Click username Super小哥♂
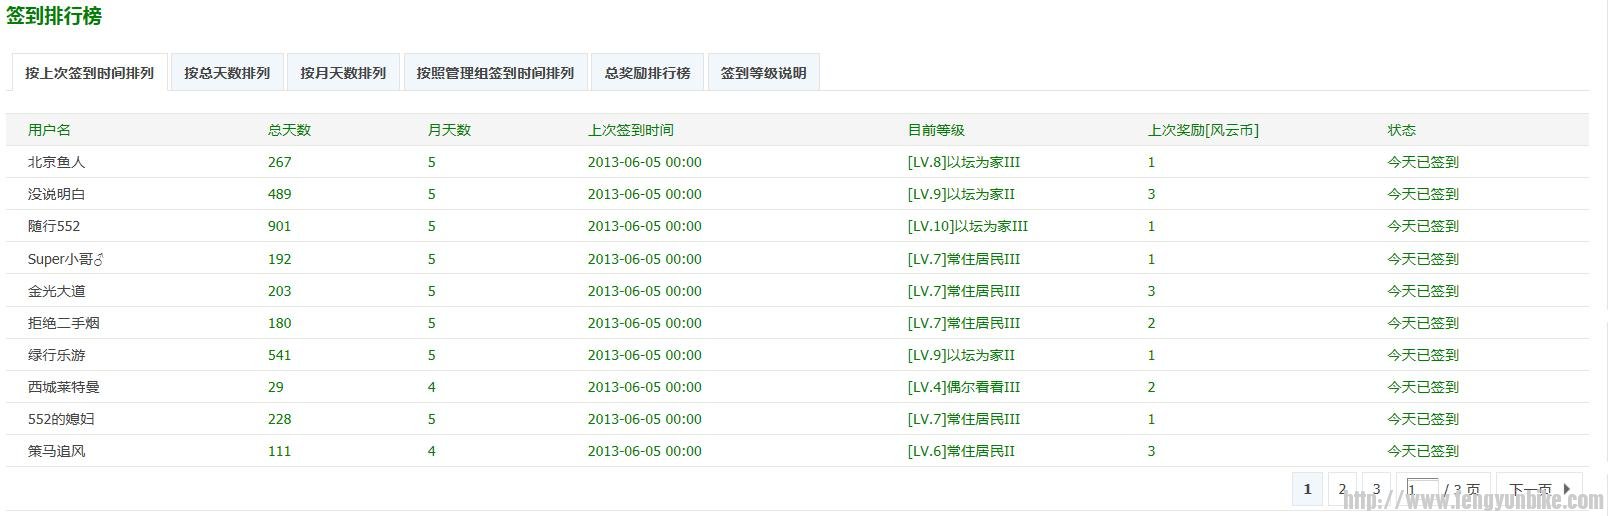 click(66, 259)
